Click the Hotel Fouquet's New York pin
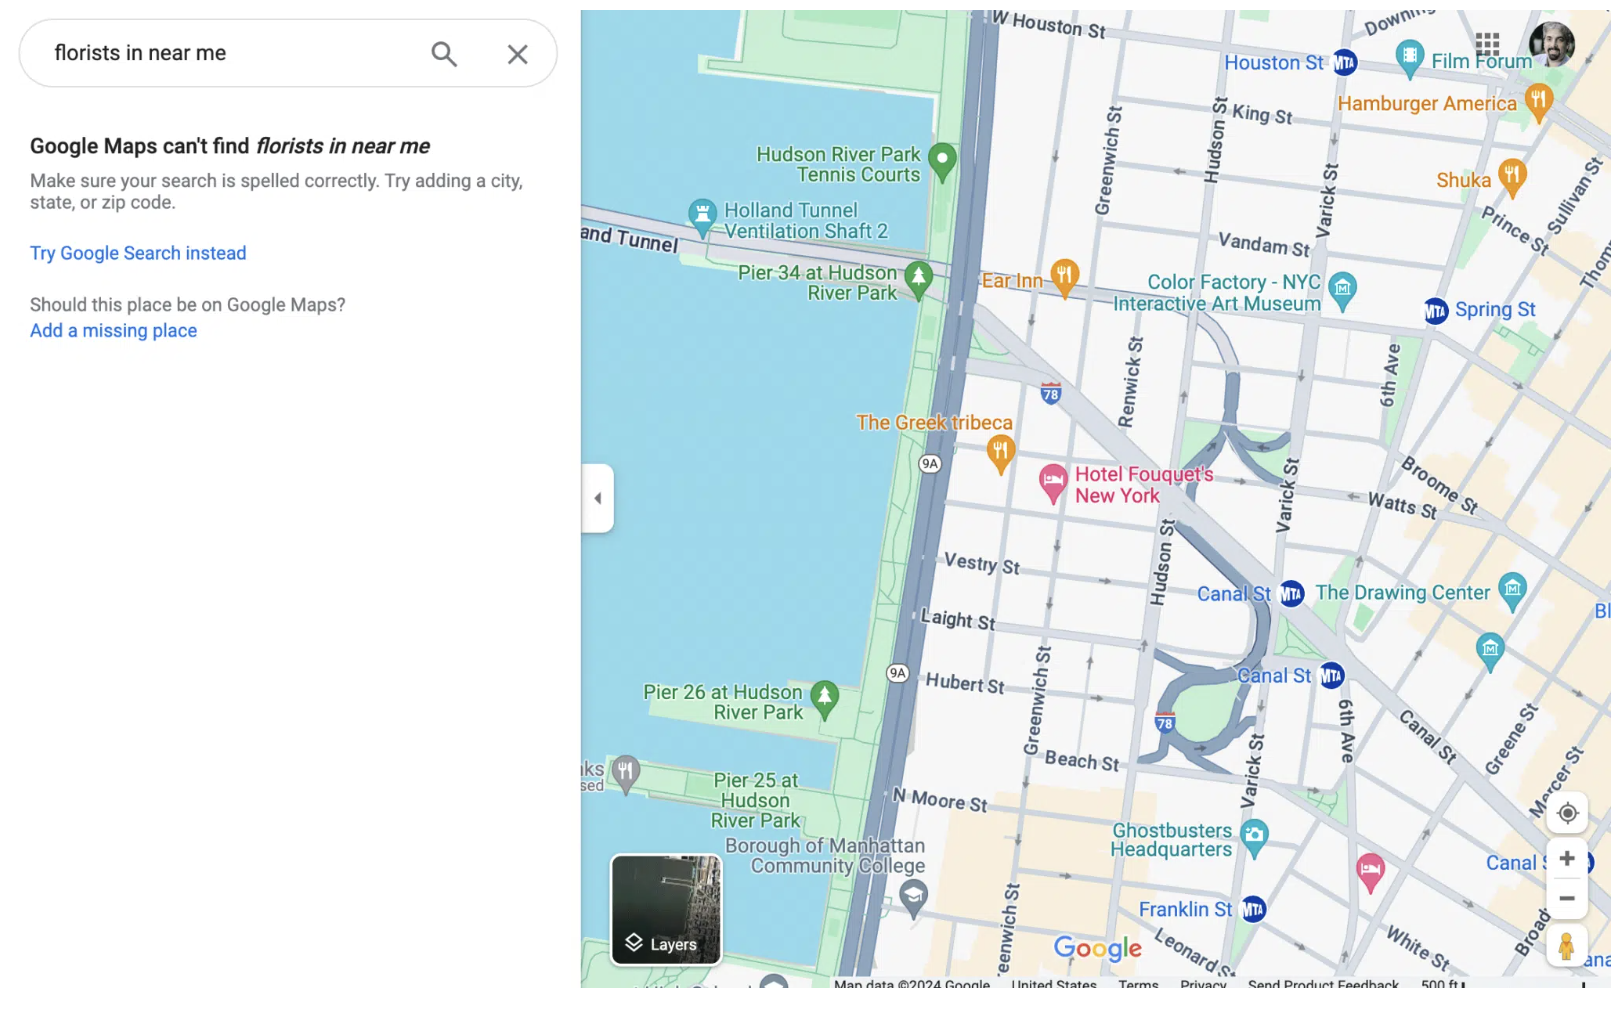This screenshot has width=1622, height=1012. click(1052, 482)
